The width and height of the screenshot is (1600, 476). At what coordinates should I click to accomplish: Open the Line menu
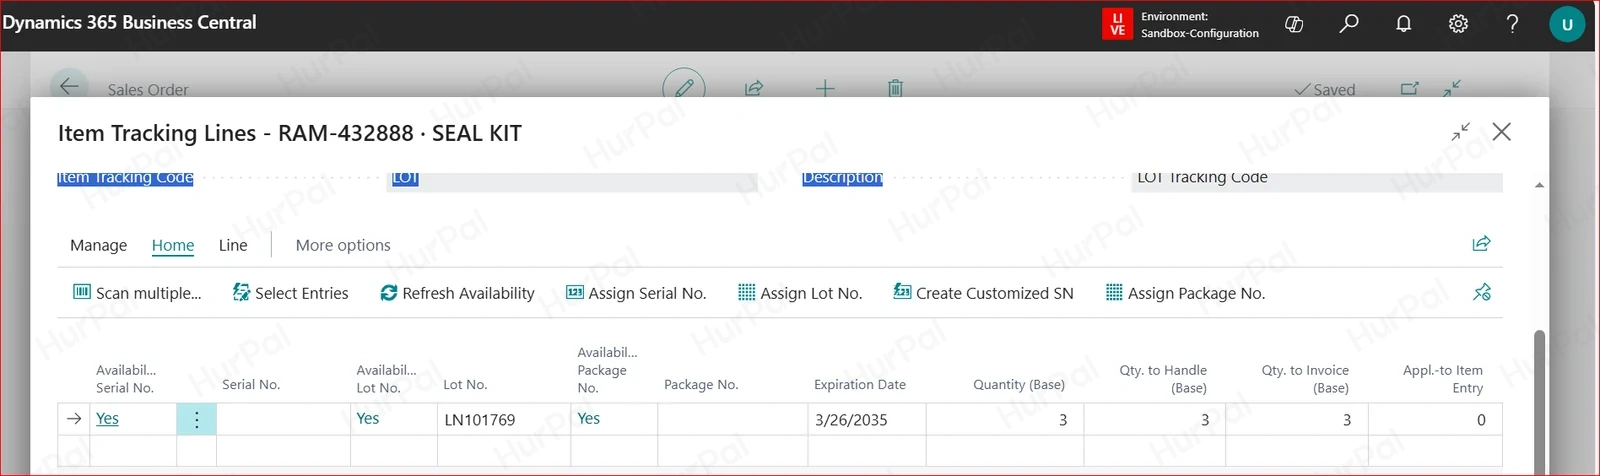233,245
